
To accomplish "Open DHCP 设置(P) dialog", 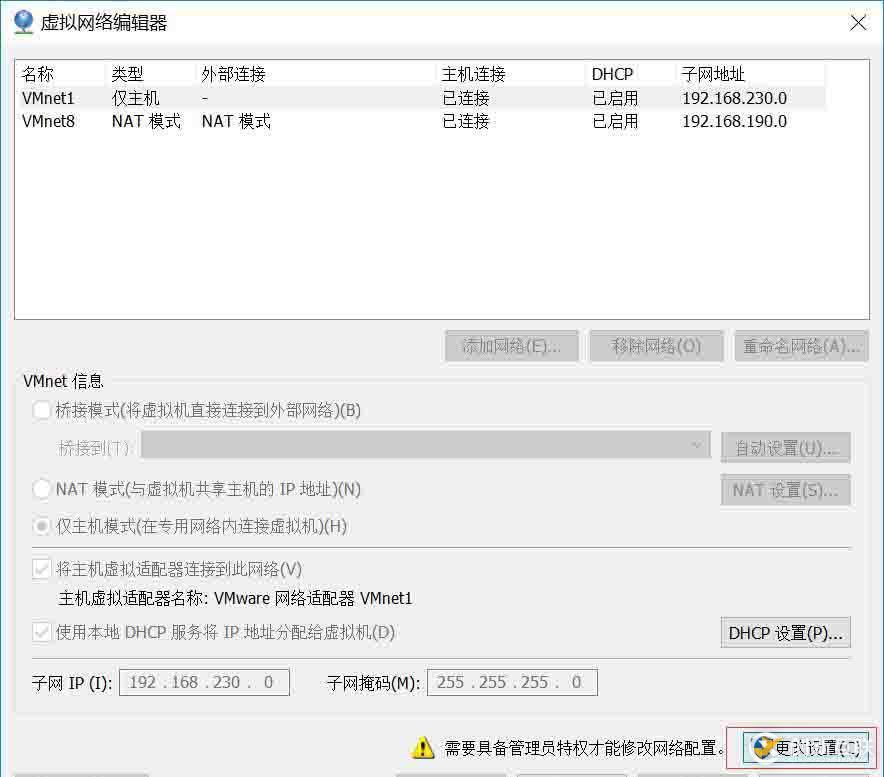I will [786, 632].
